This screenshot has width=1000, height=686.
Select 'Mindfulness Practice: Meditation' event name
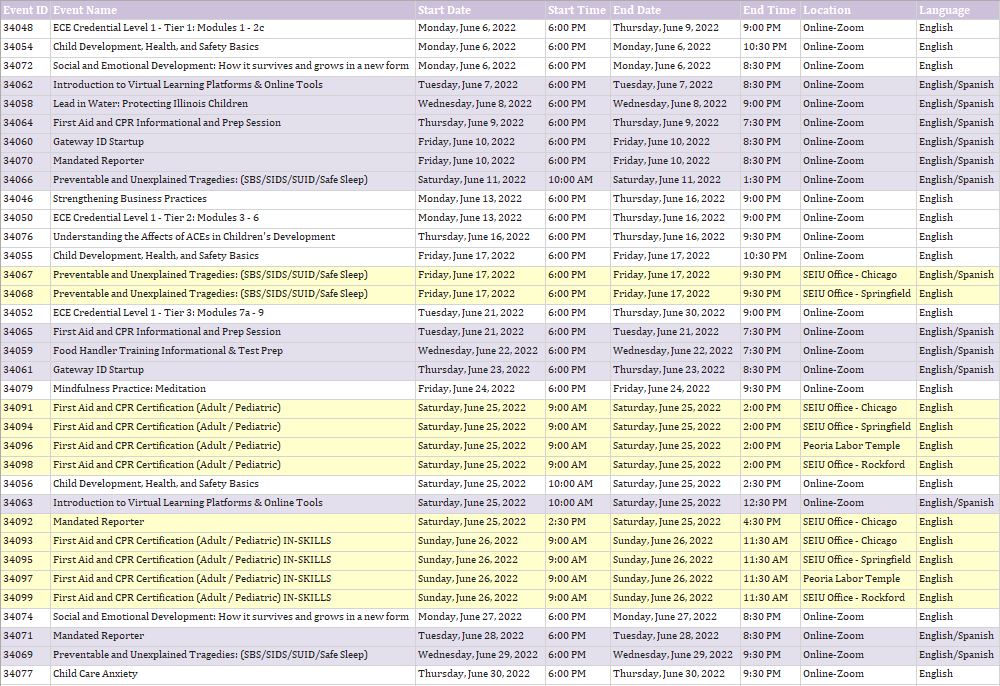pyautogui.click(x=129, y=388)
